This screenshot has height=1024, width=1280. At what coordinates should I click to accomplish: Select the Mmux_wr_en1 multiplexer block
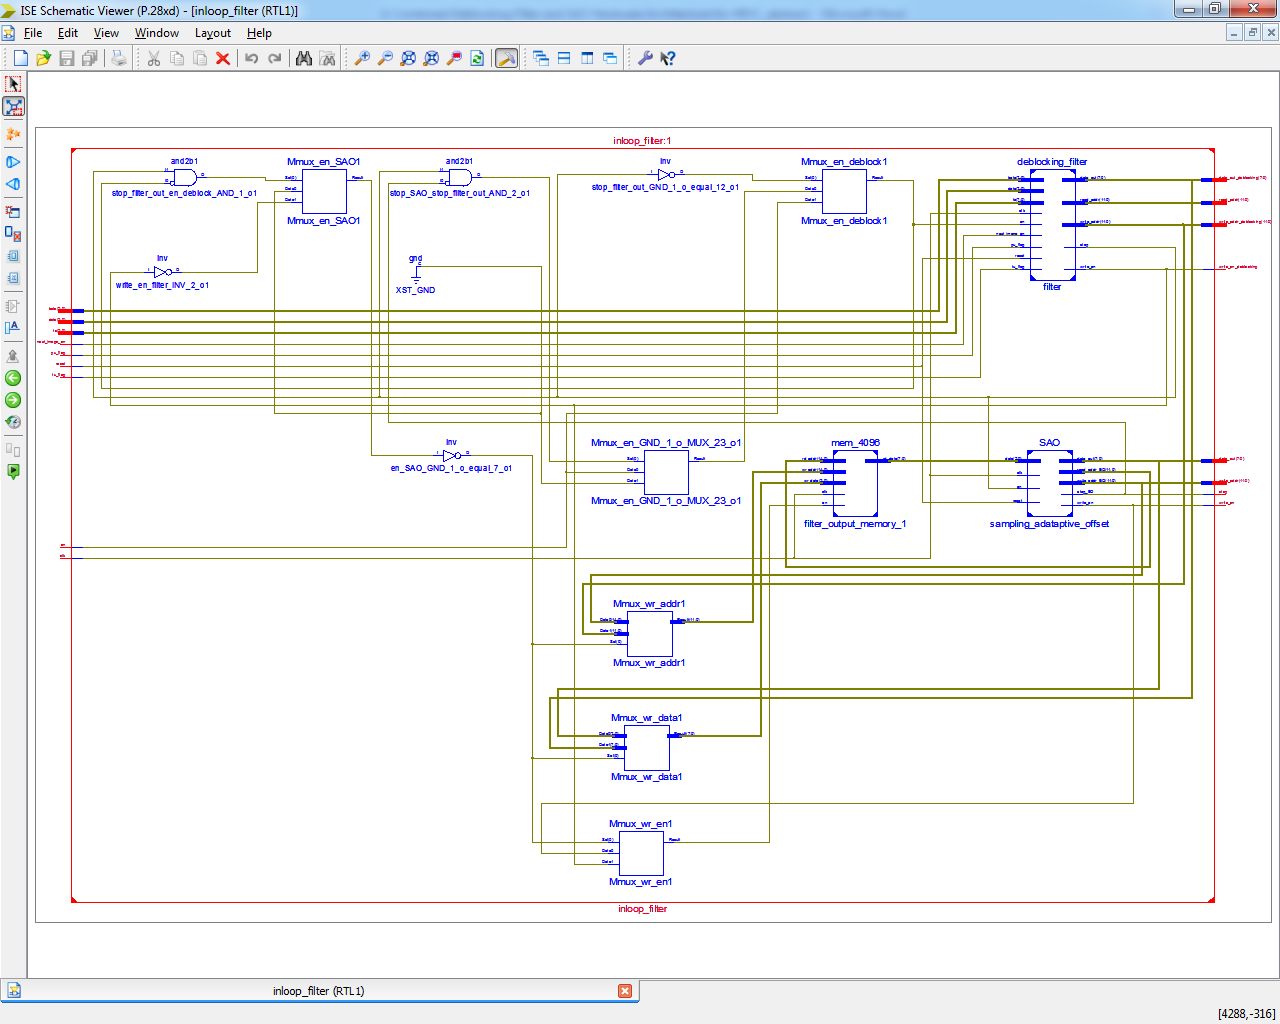(x=641, y=853)
